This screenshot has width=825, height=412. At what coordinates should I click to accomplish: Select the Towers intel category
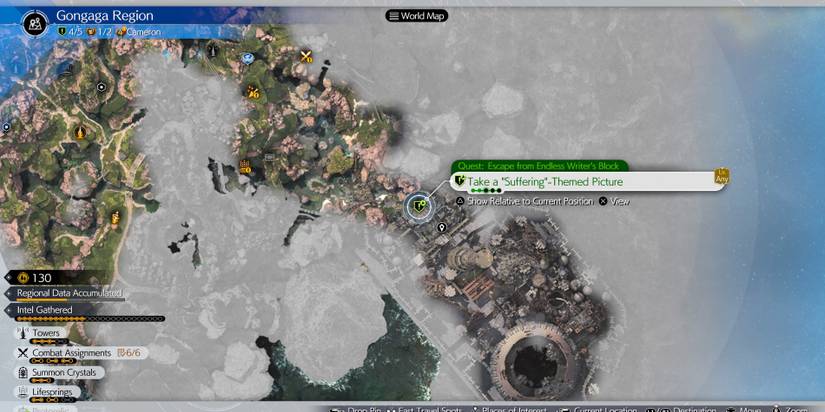point(46,333)
